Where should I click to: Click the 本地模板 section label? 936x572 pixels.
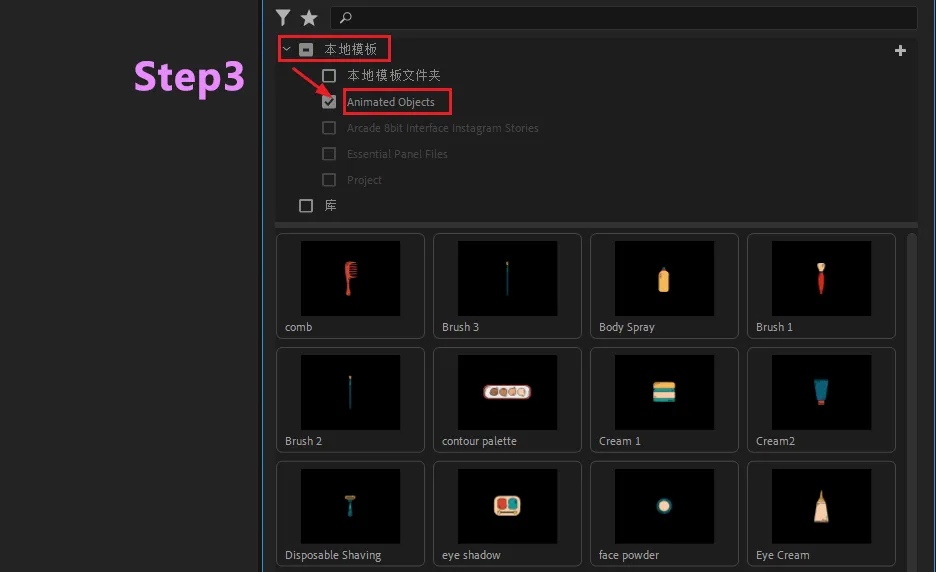(x=351, y=49)
